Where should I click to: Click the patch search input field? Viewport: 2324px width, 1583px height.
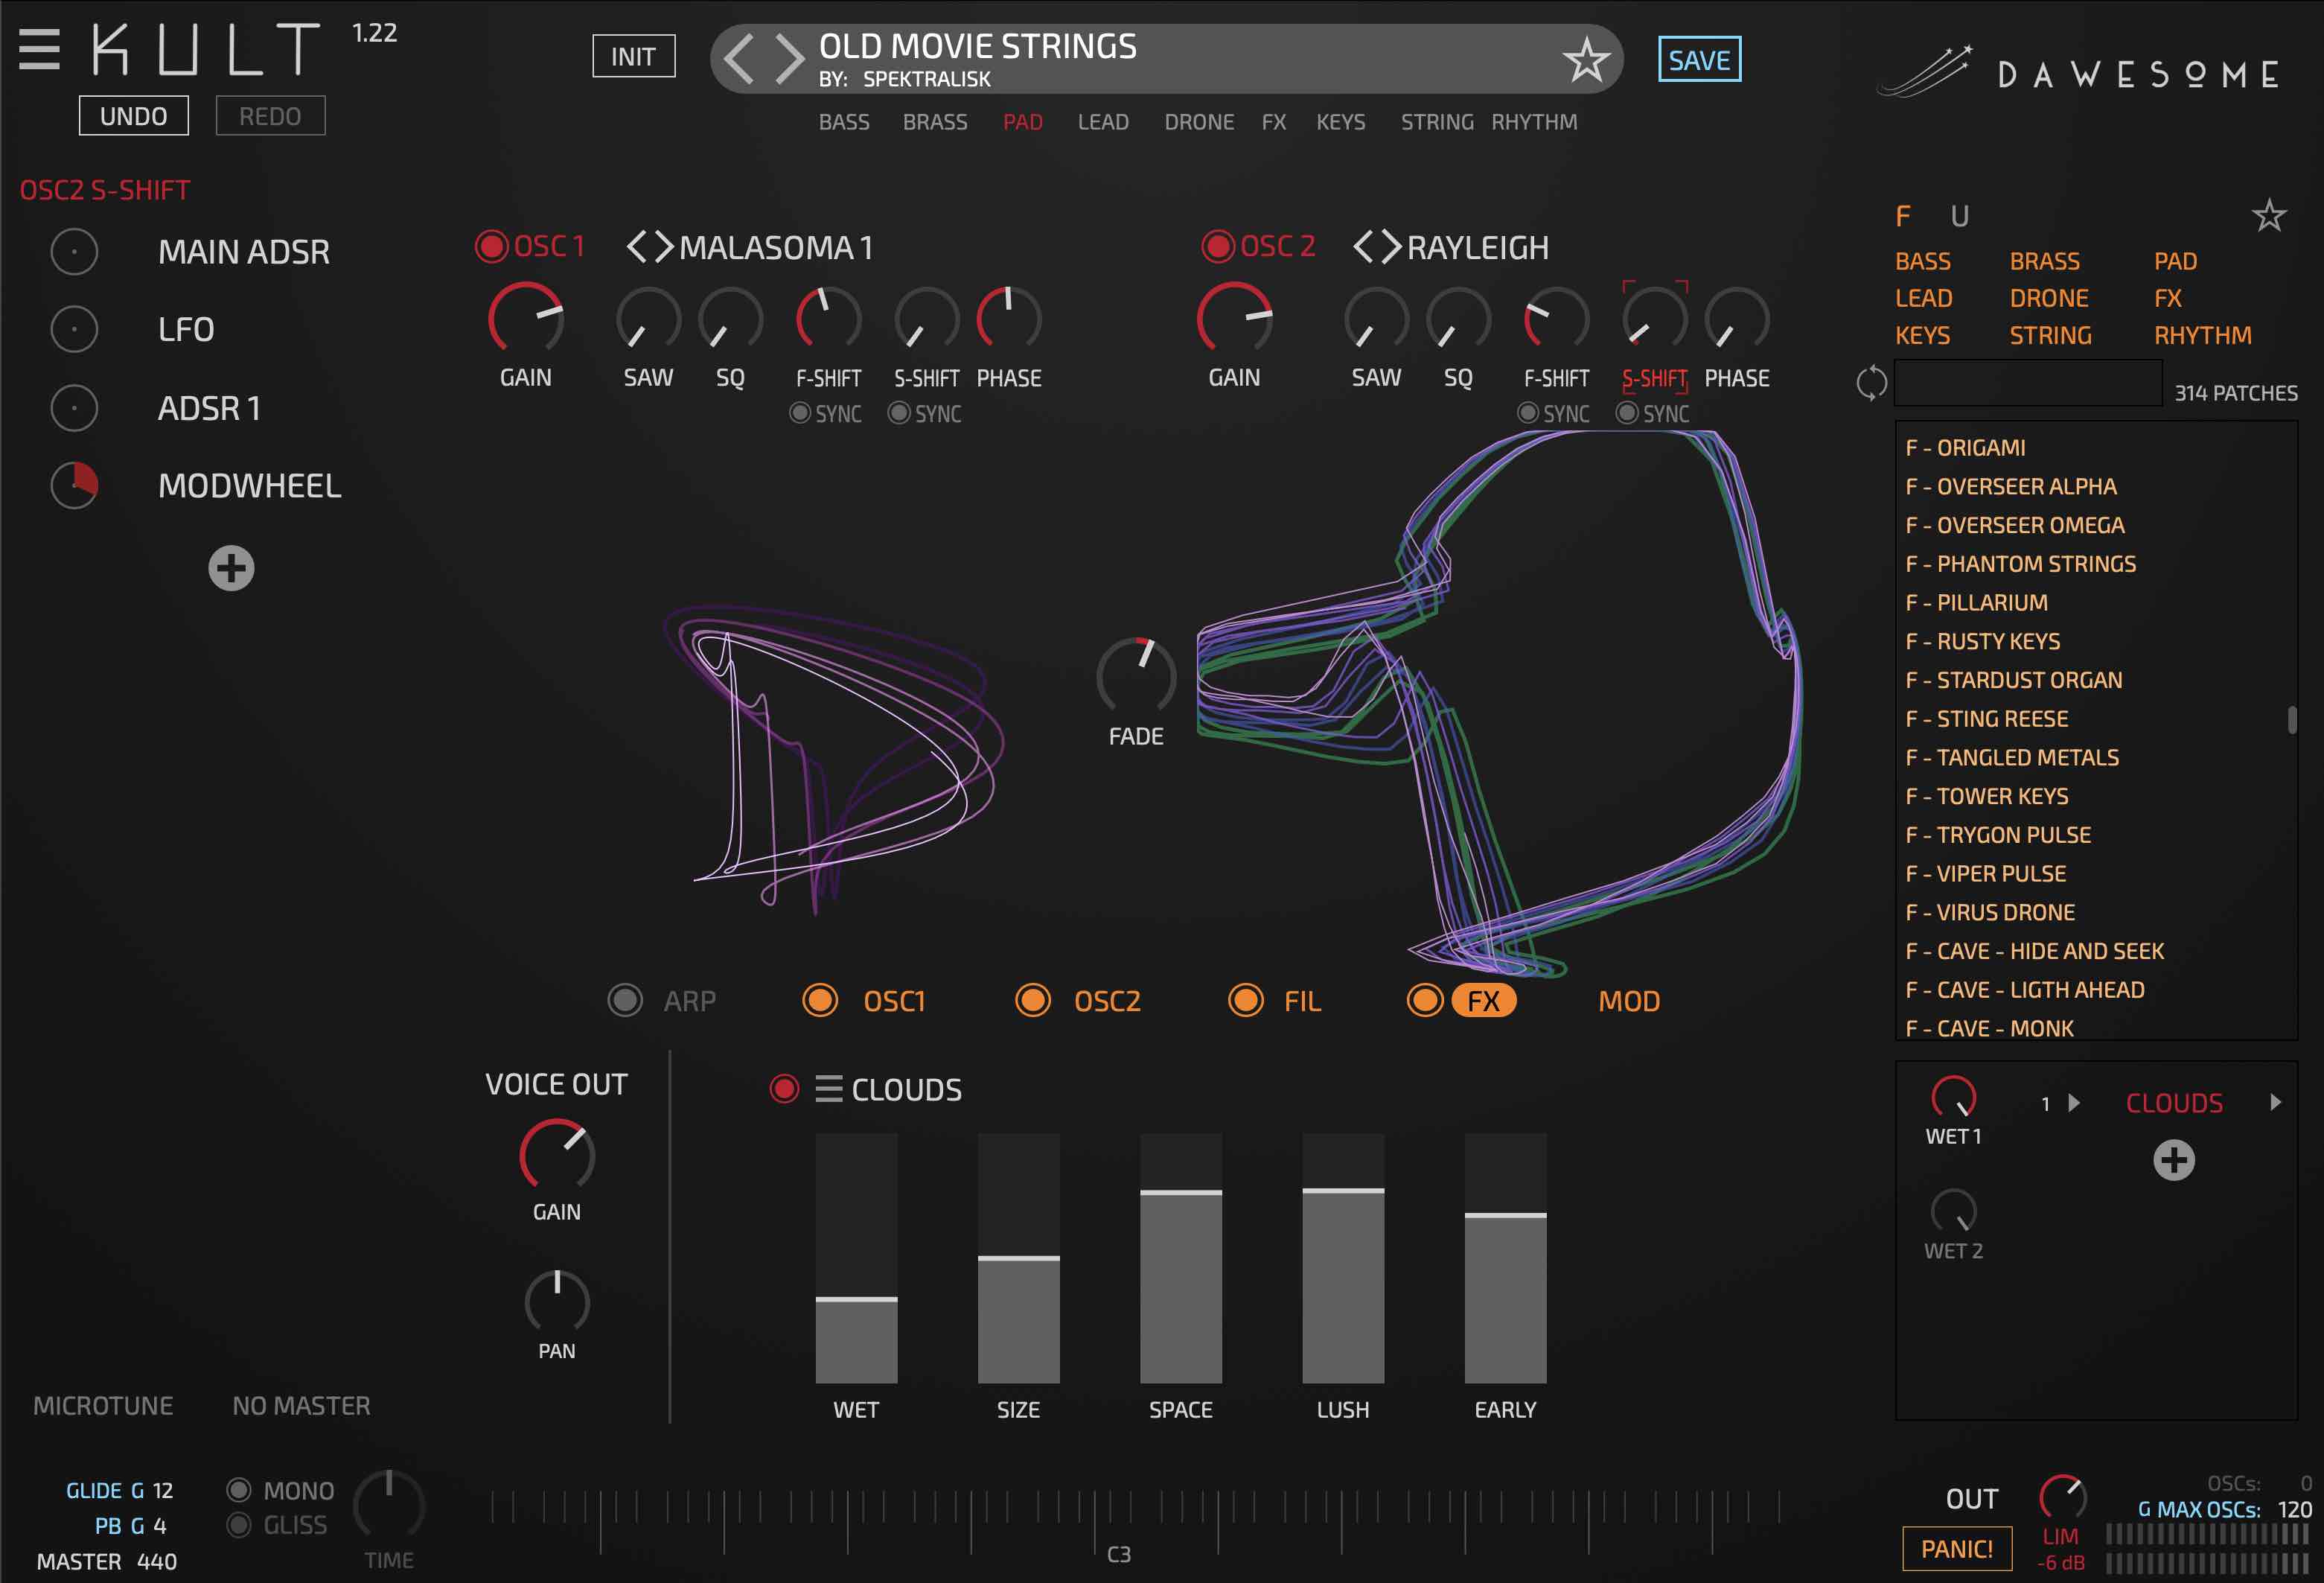(2029, 383)
